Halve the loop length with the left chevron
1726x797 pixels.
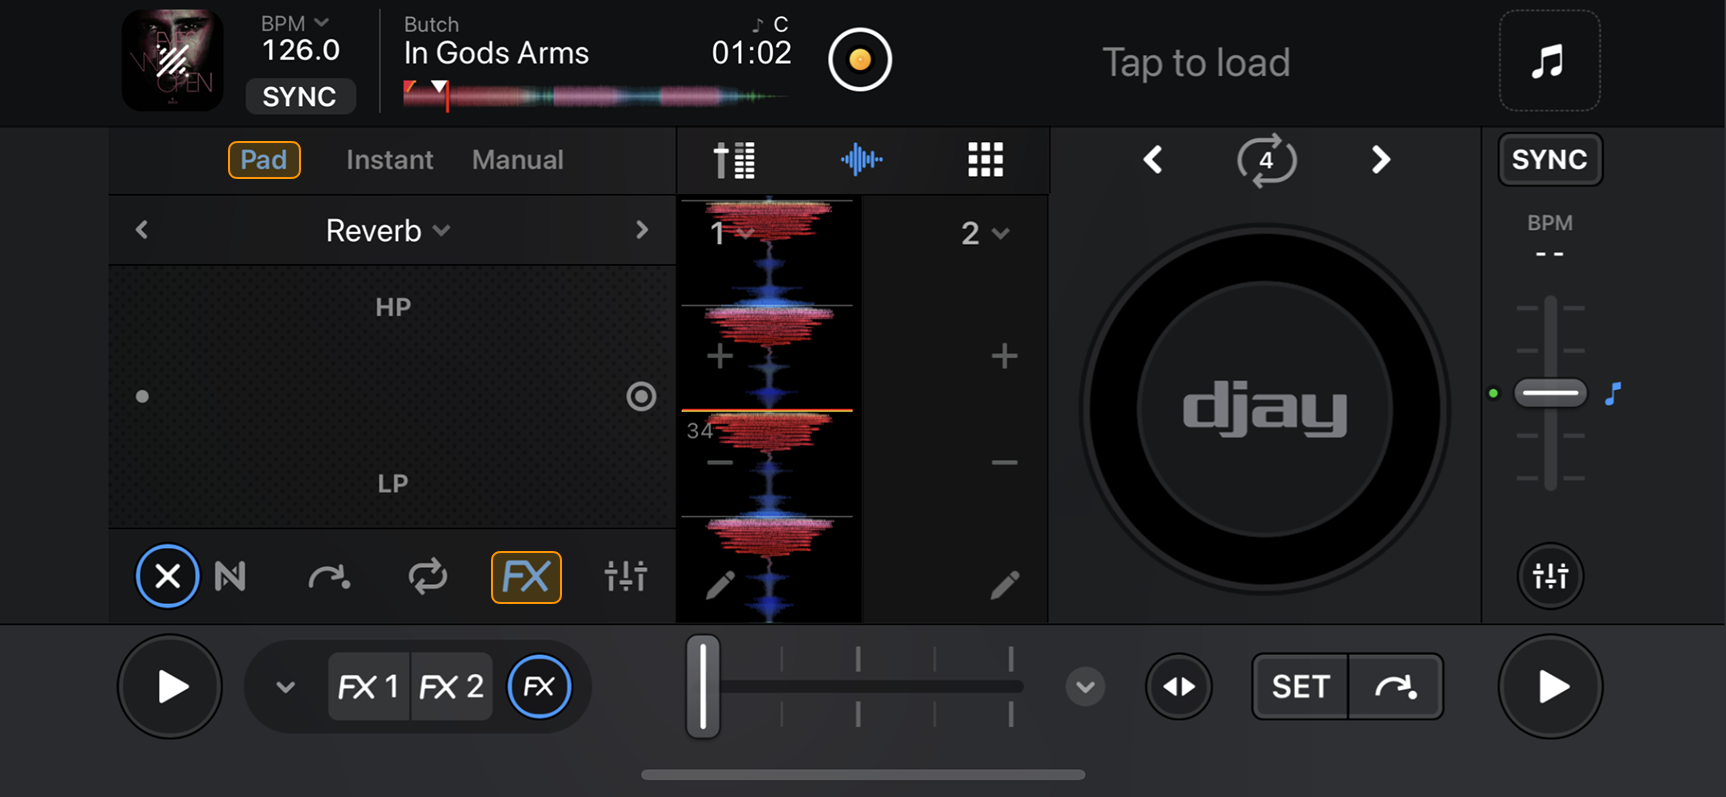click(1153, 159)
